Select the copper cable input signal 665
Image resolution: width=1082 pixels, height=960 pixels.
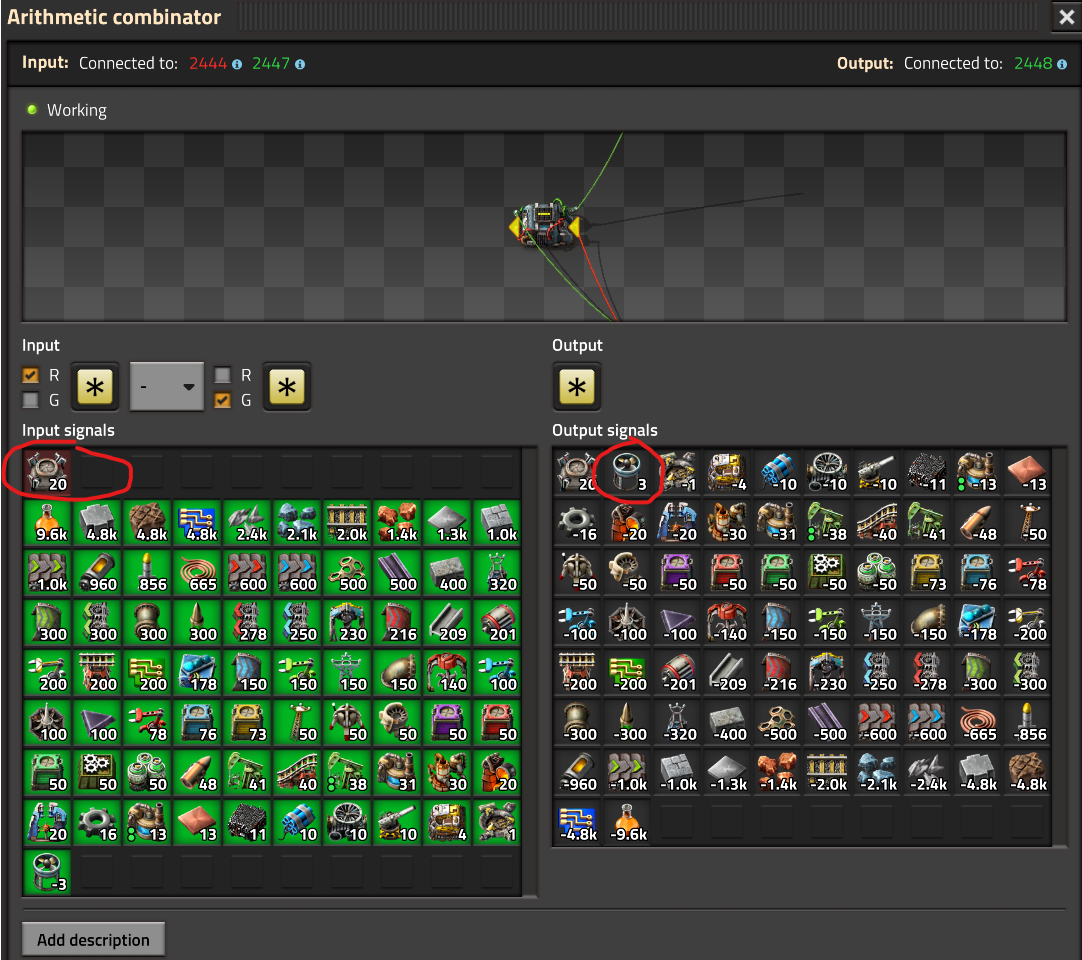(x=197, y=572)
